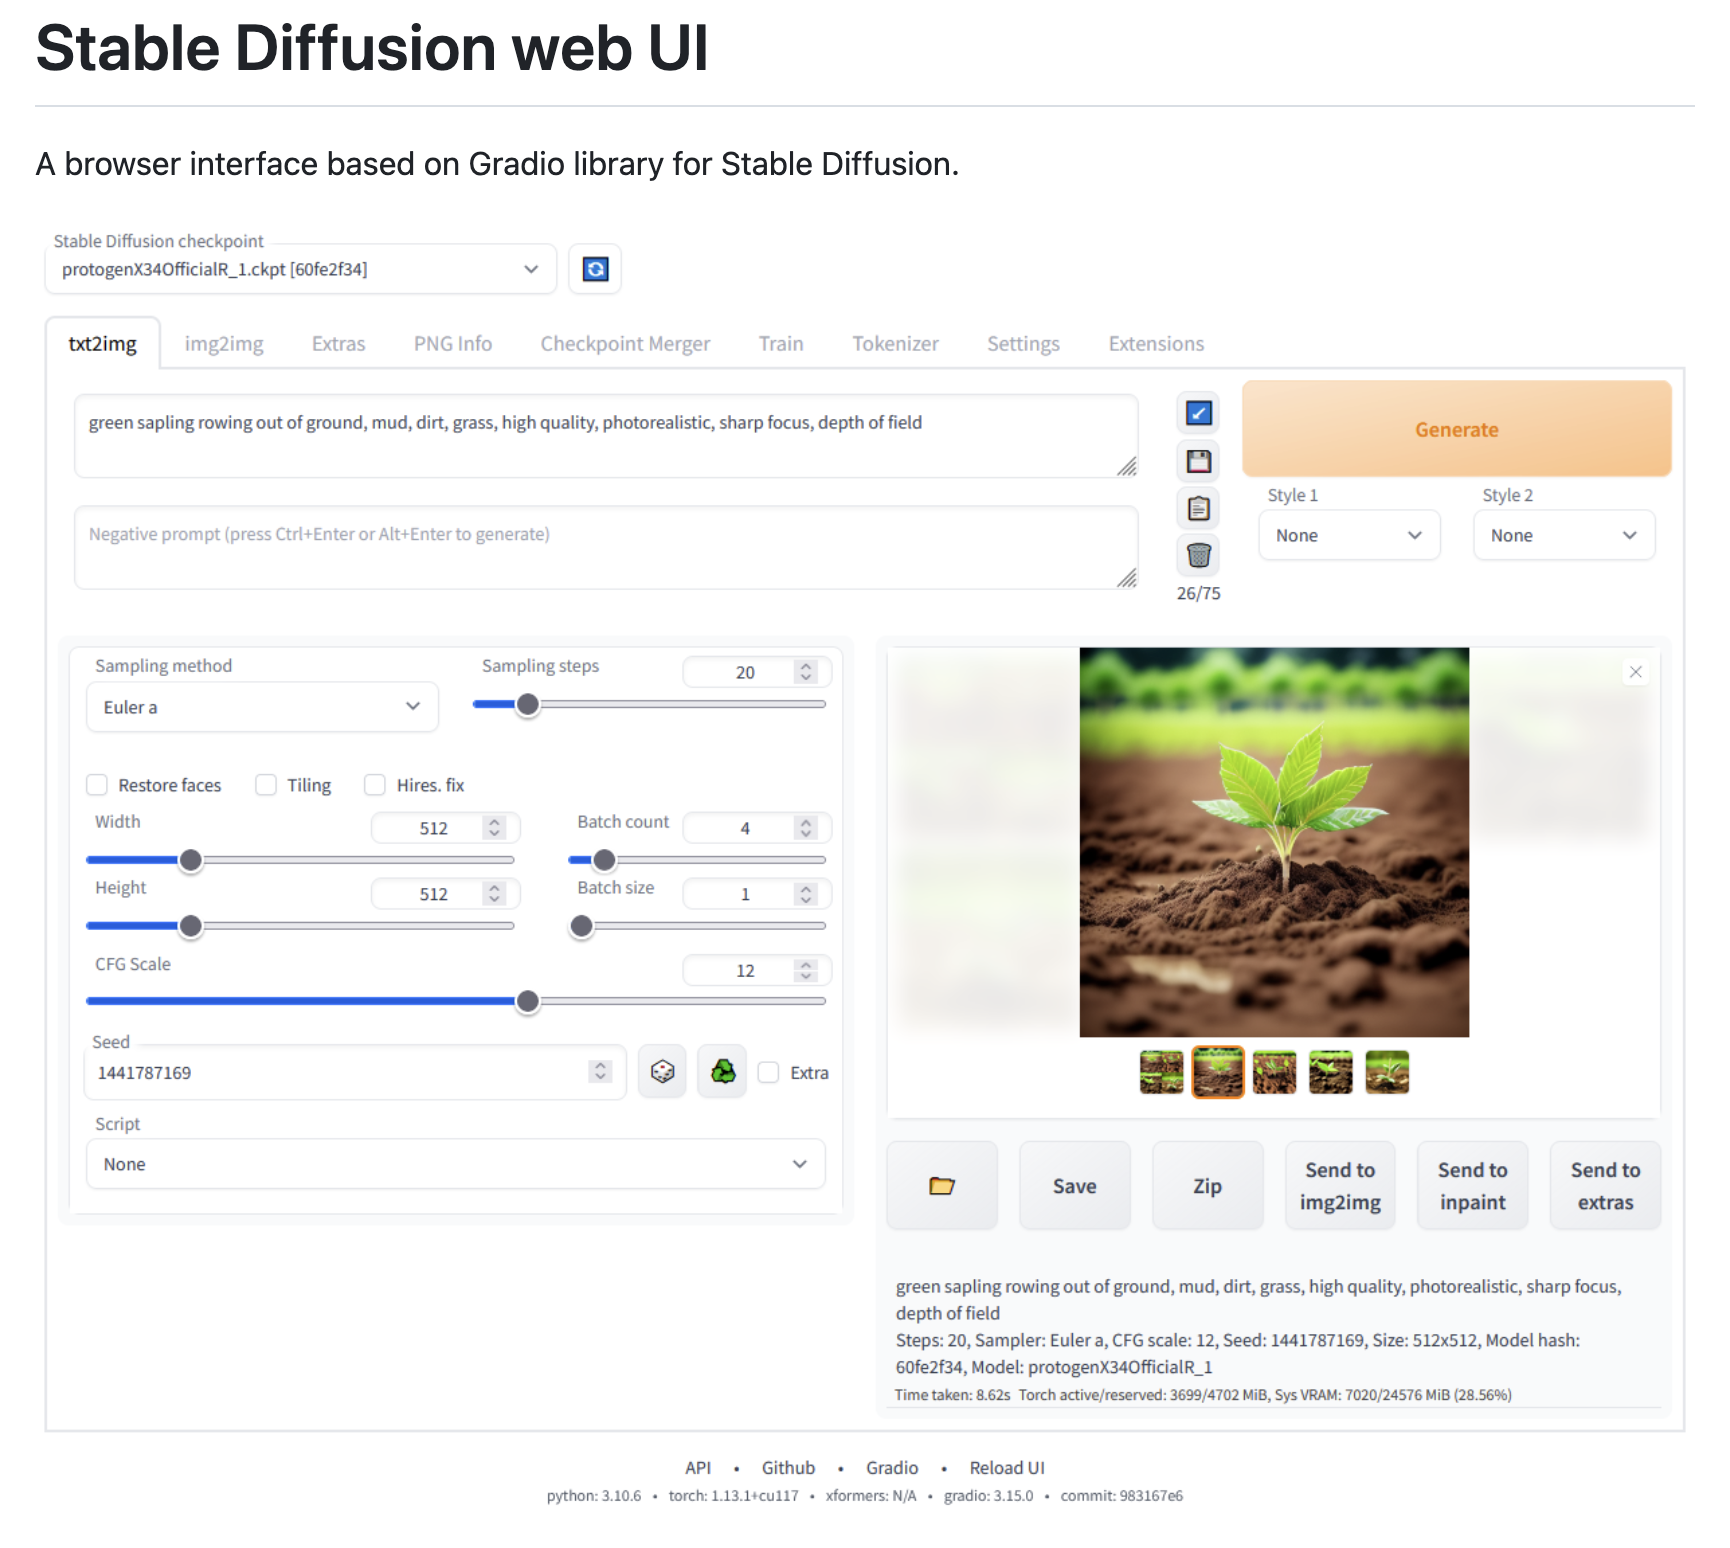Image resolution: width=1730 pixels, height=1548 pixels.
Task: Open the Extensions tab
Action: click(1156, 343)
